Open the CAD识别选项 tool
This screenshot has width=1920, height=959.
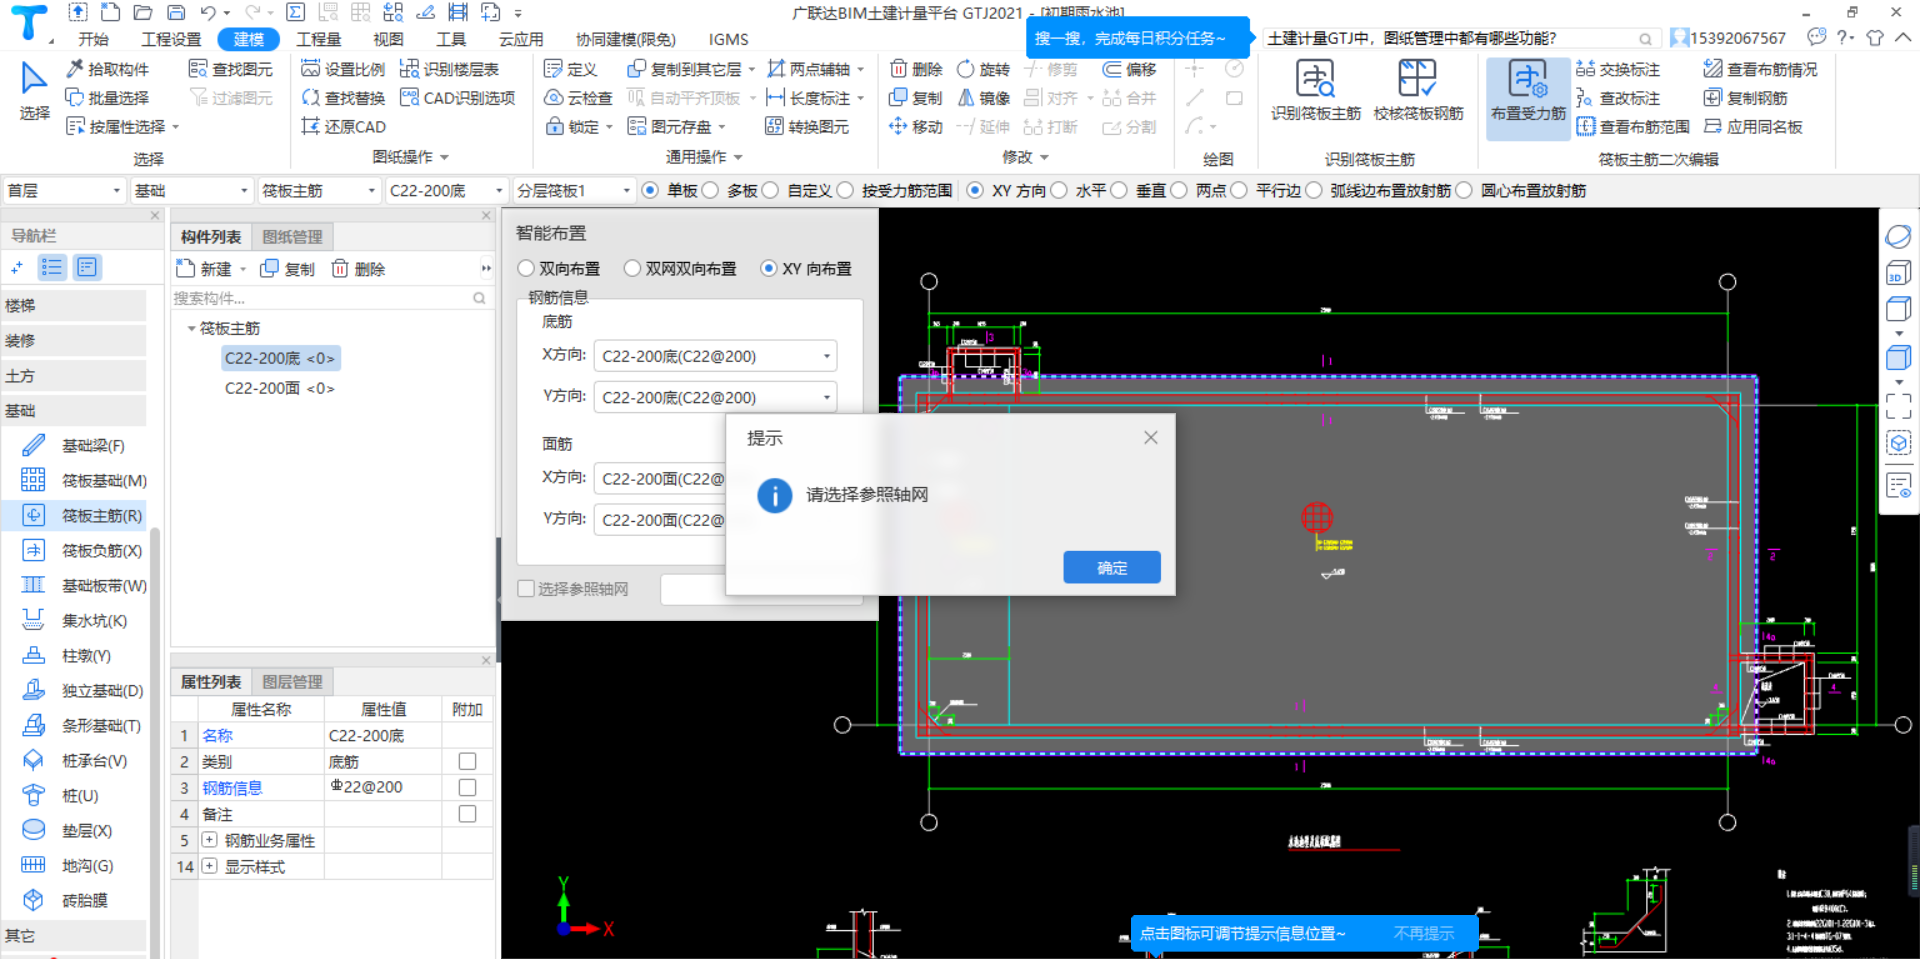(x=457, y=98)
